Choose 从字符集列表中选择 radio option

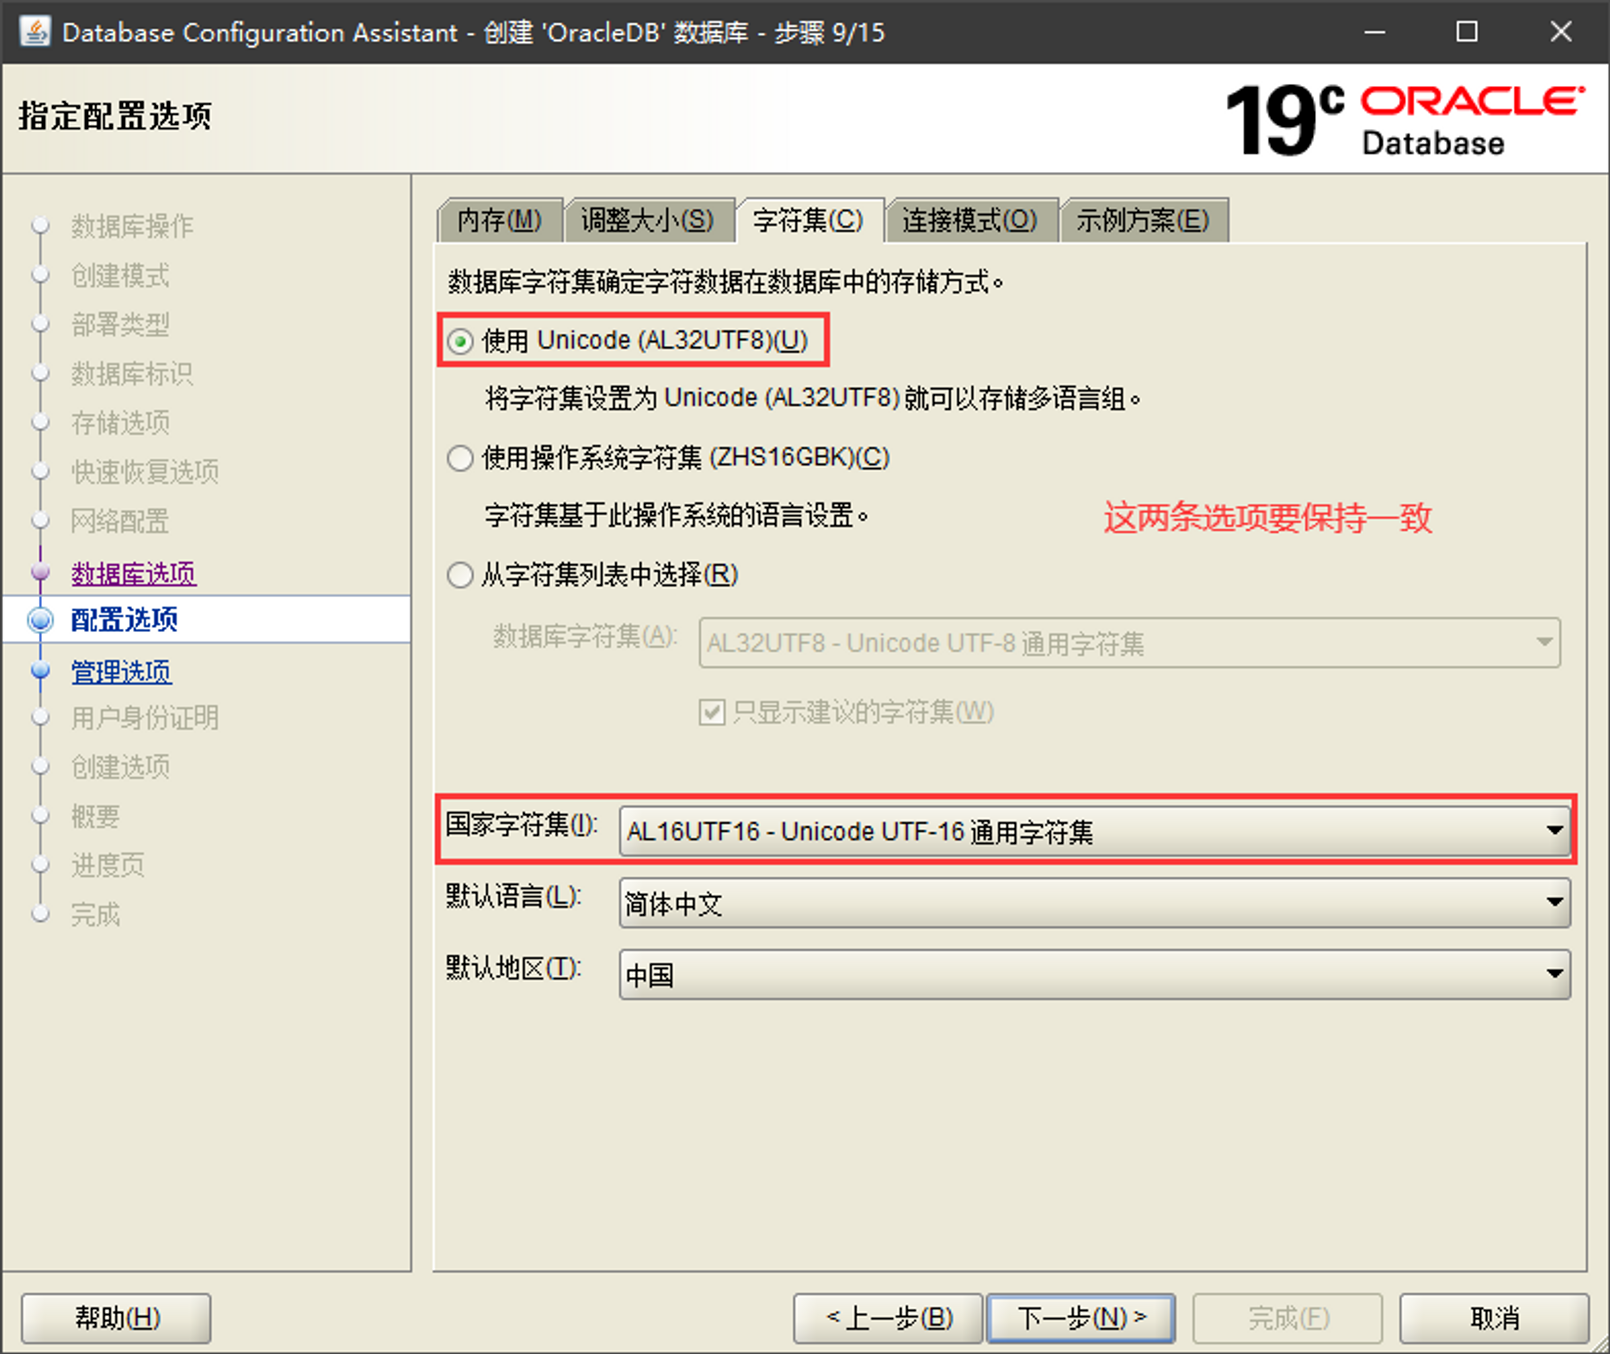461,575
